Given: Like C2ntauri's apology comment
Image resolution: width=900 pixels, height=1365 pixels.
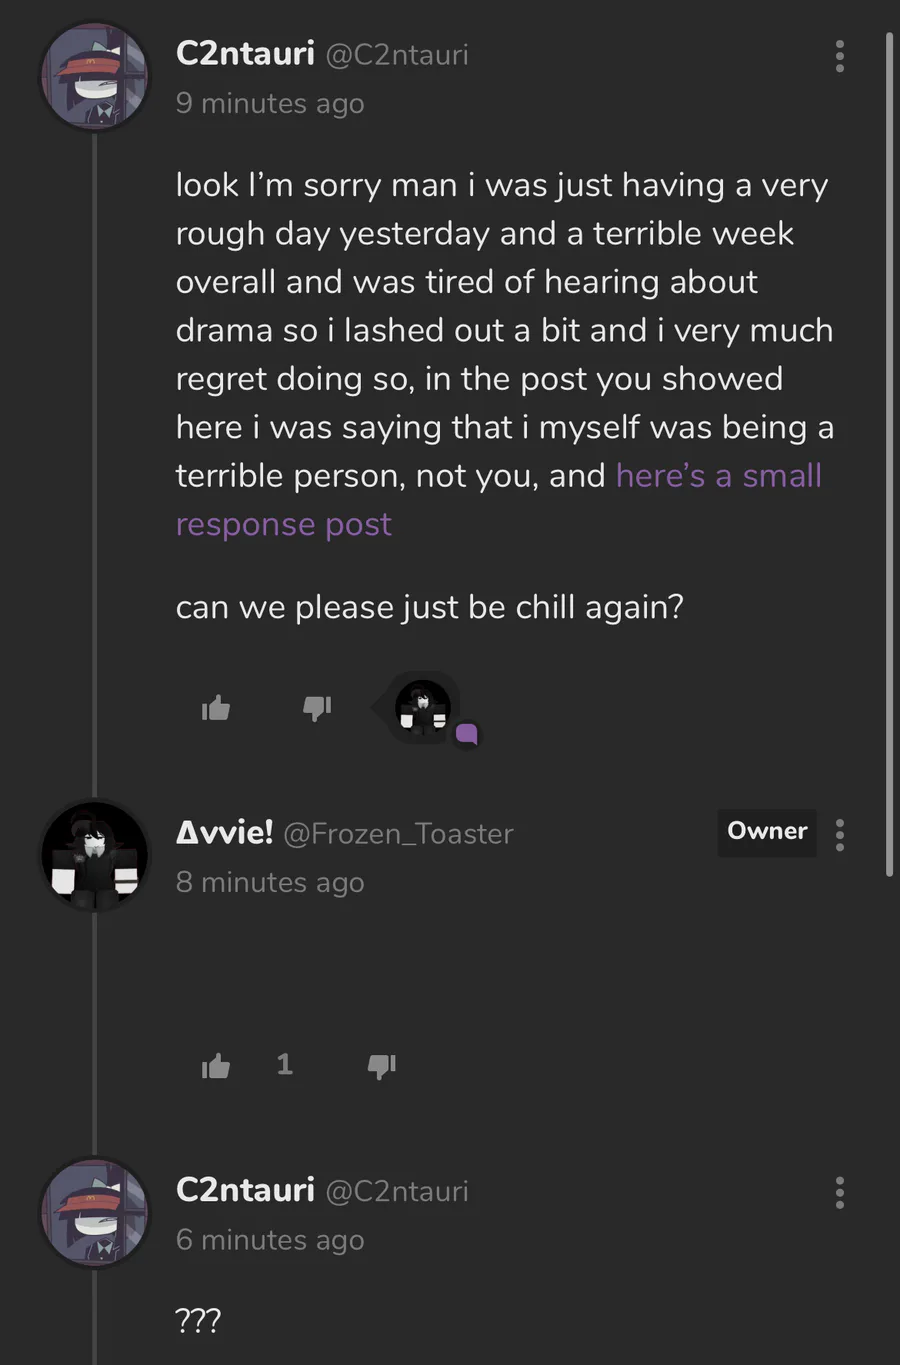Looking at the screenshot, I should click(216, 709).
